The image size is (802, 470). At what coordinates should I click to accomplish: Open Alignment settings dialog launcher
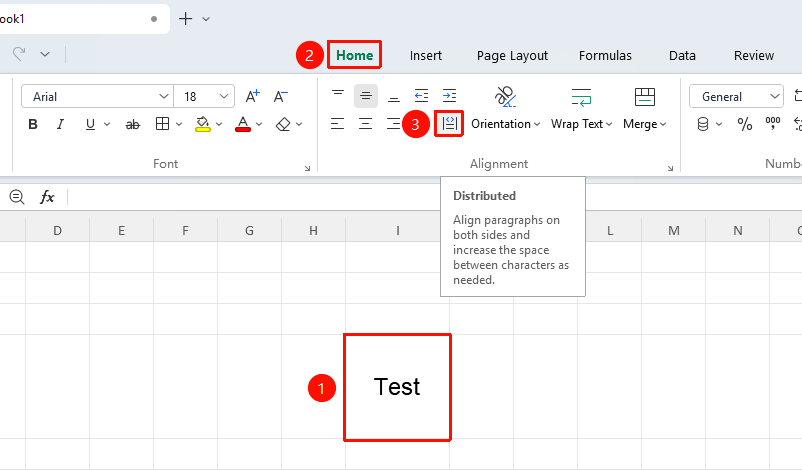click(x=670, y=168)
